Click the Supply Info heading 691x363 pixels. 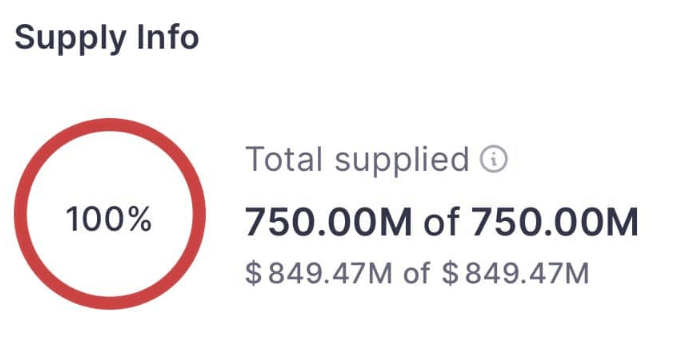(107, 38)
